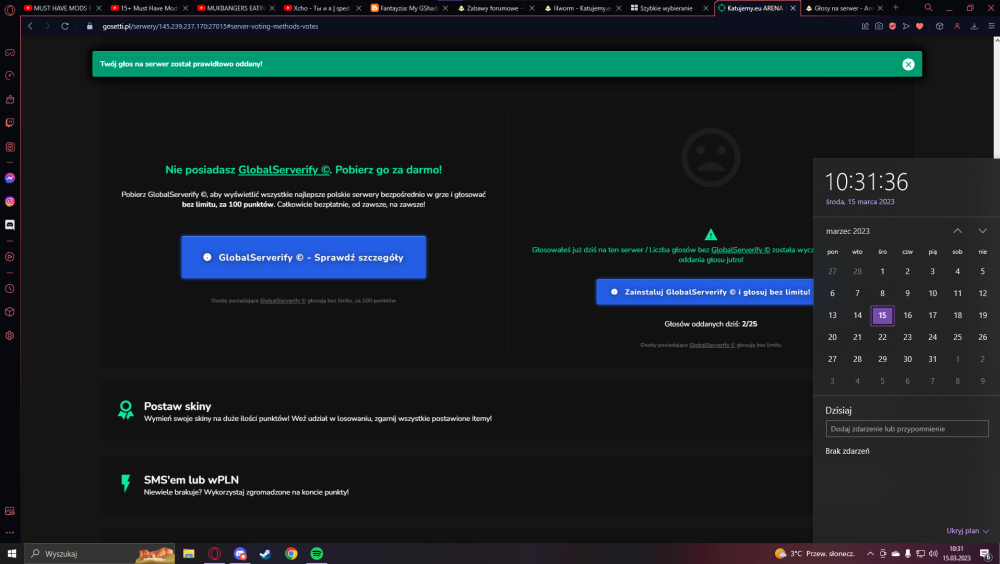Open GX Corner gamepad icon in sidebar
The width and height of the screenshot is (1000, 564).
10,52
